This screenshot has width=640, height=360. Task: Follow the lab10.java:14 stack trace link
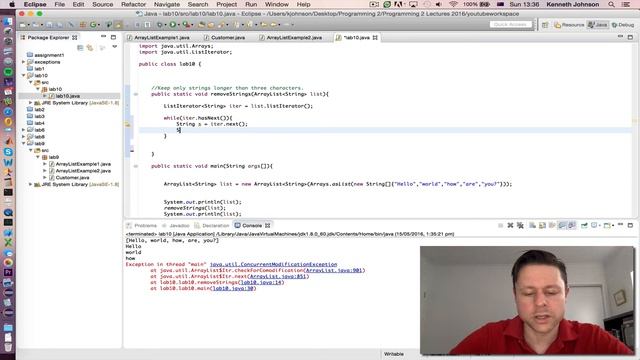262,282
